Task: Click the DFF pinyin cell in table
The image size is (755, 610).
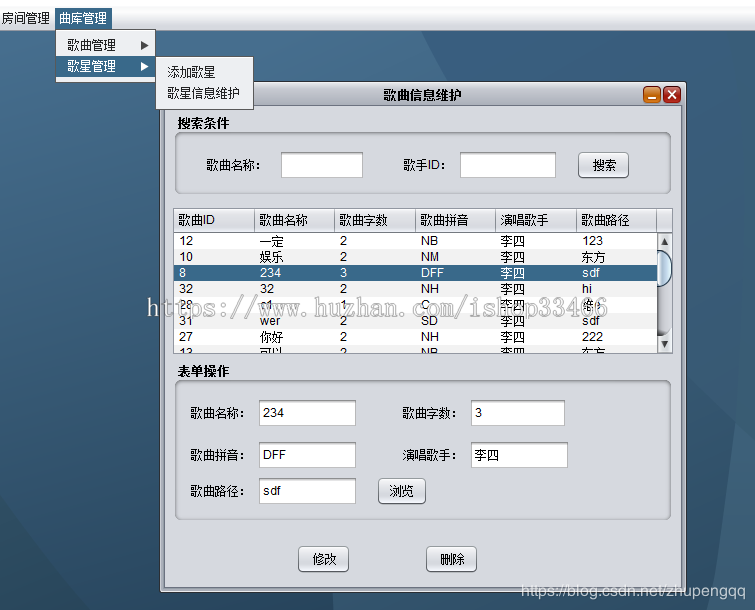Action: 455,273
